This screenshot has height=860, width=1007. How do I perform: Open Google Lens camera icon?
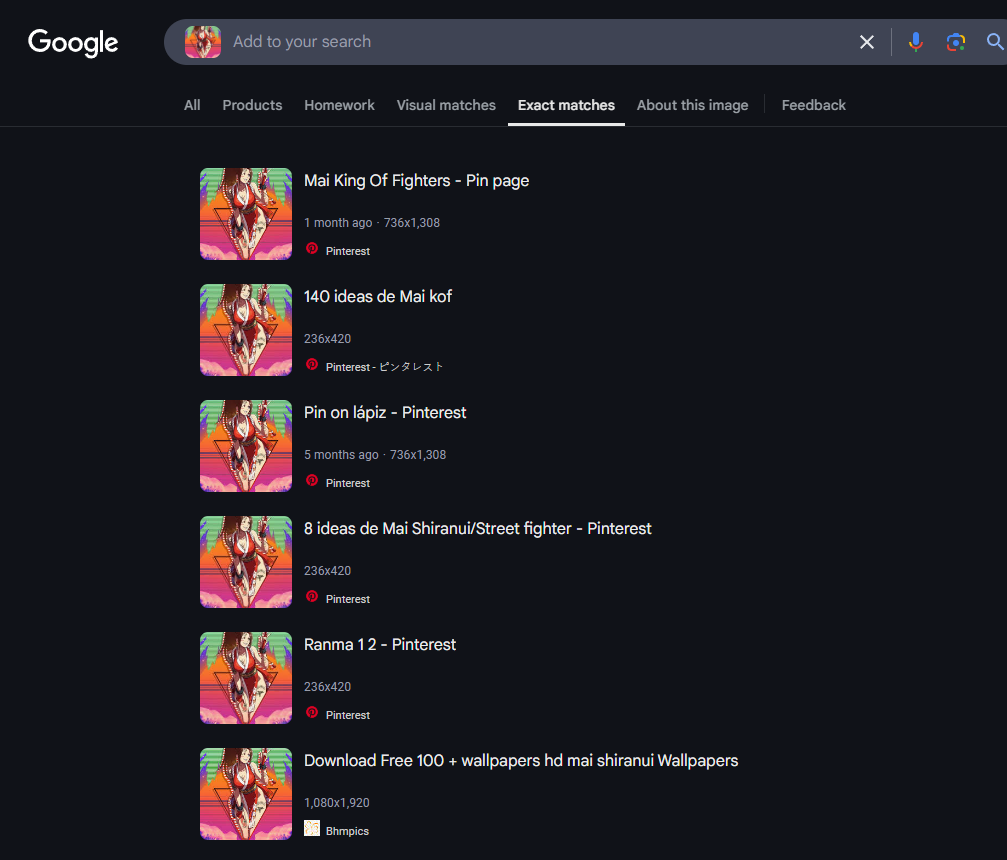956,42
